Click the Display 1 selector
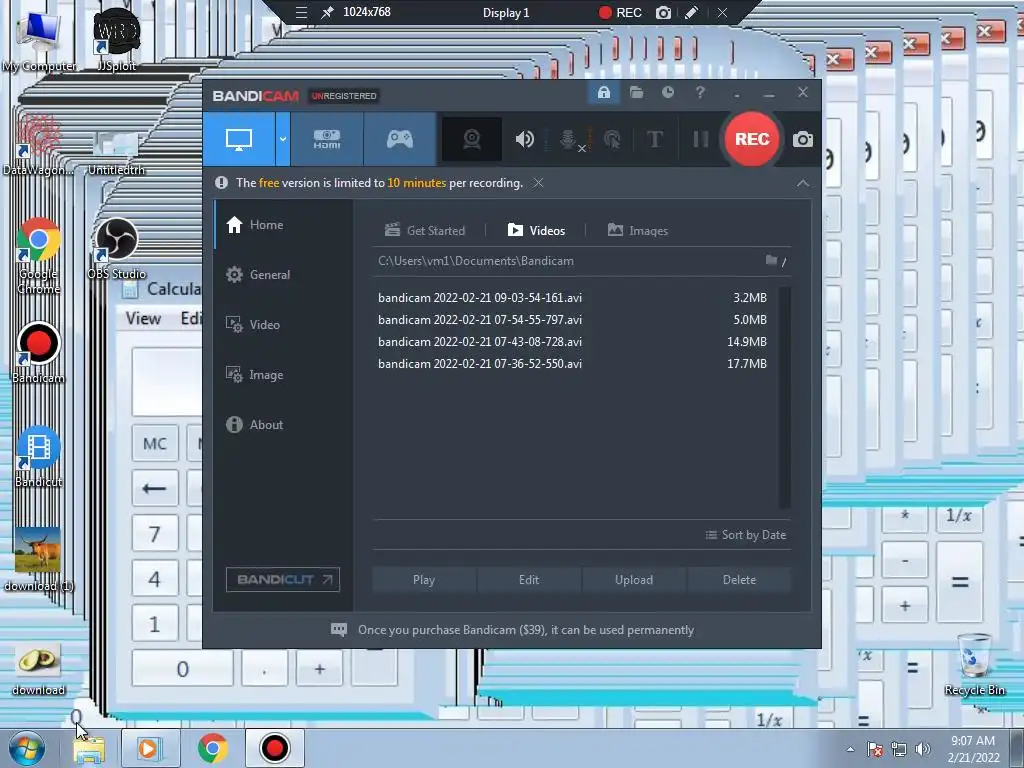Viewport: 1024px width, 768px height. pyautogui.click(x=505, y=12)
